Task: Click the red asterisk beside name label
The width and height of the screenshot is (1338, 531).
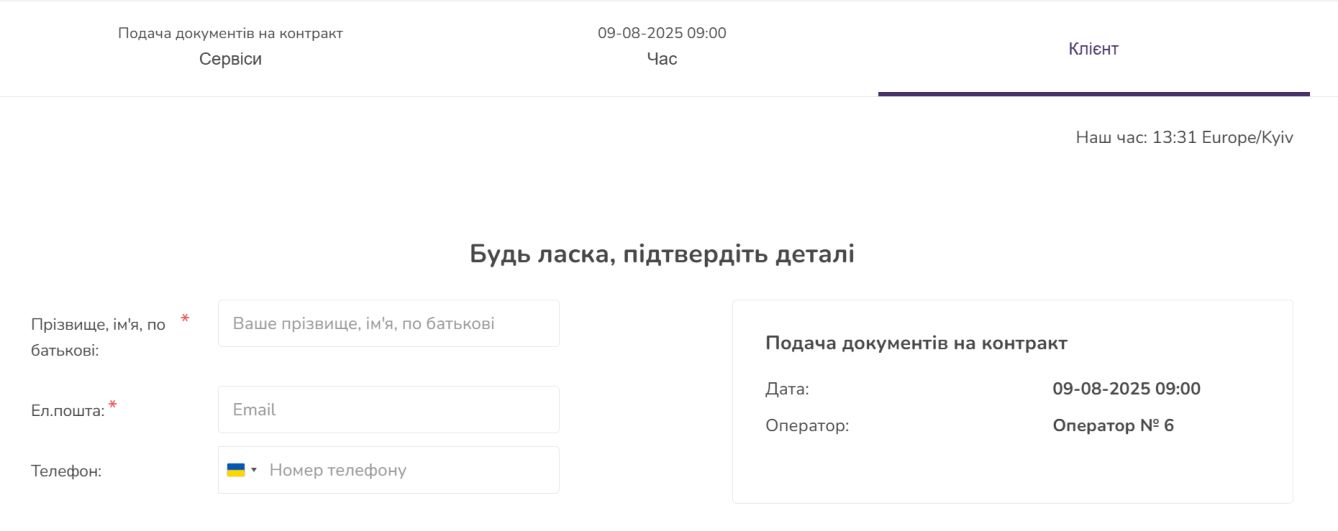Action: click(185, 320)
